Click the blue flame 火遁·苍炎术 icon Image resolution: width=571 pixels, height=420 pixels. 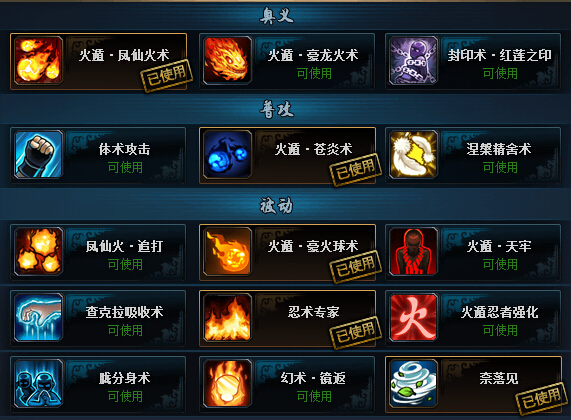point(227,154)
